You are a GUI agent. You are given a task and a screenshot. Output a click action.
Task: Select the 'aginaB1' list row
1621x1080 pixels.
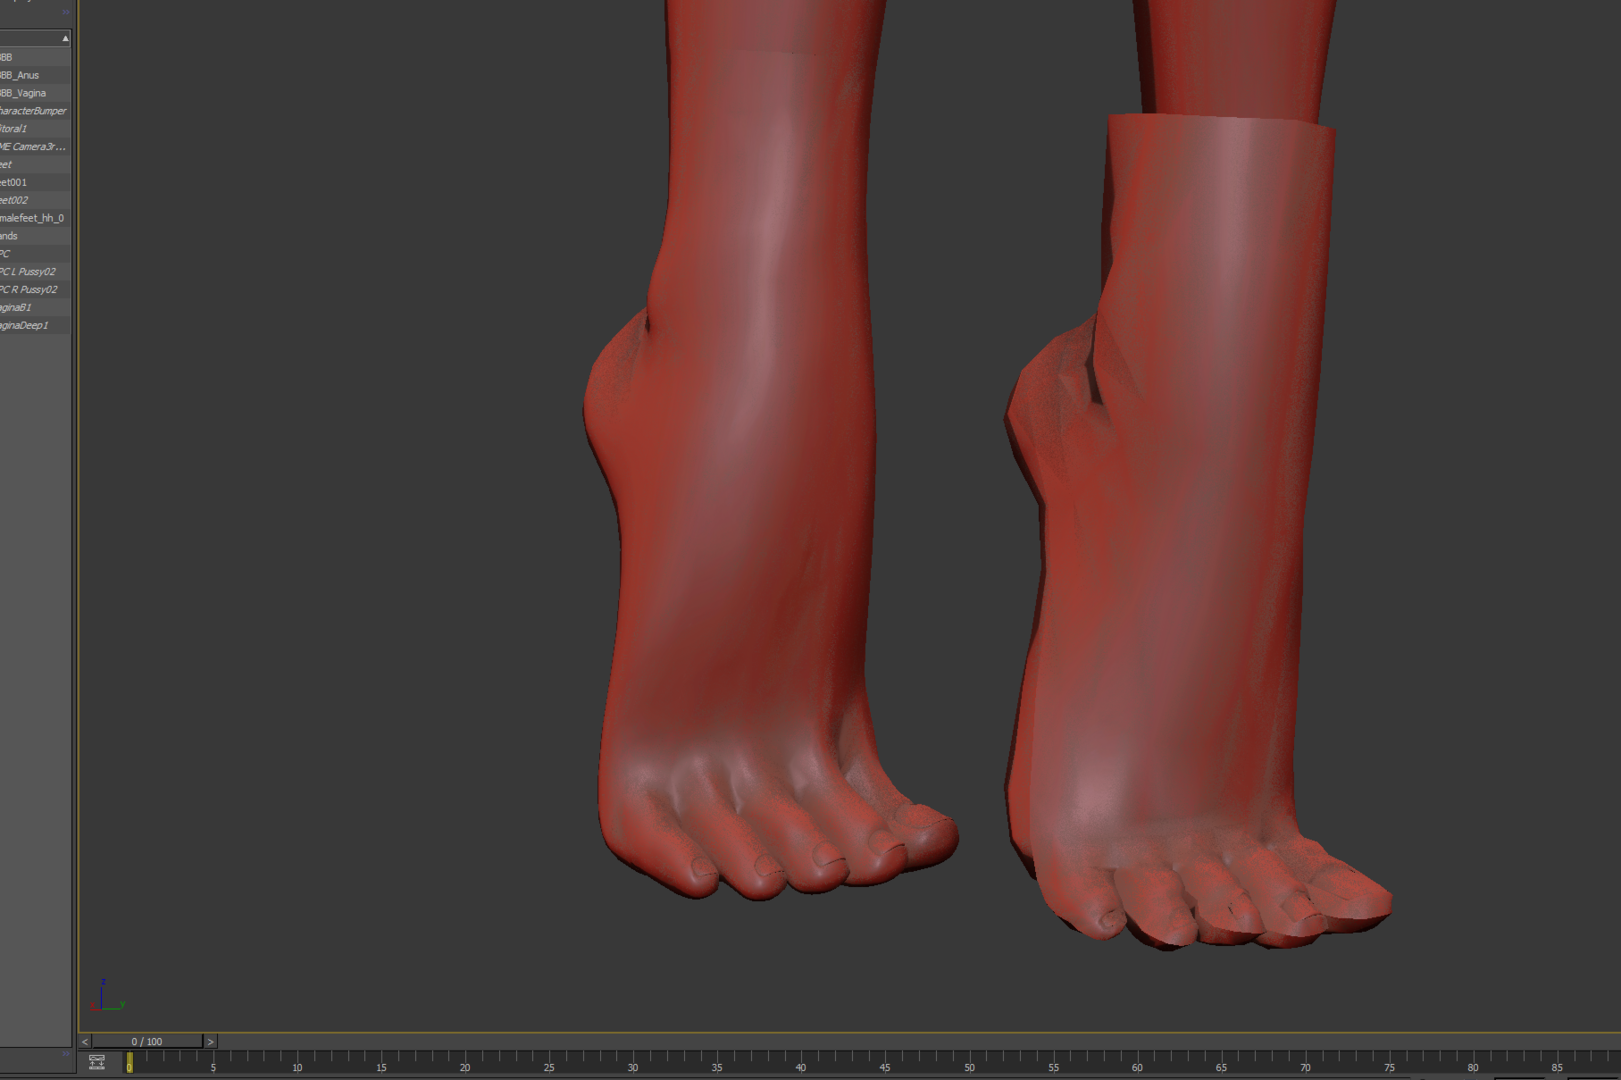point(35,308)
